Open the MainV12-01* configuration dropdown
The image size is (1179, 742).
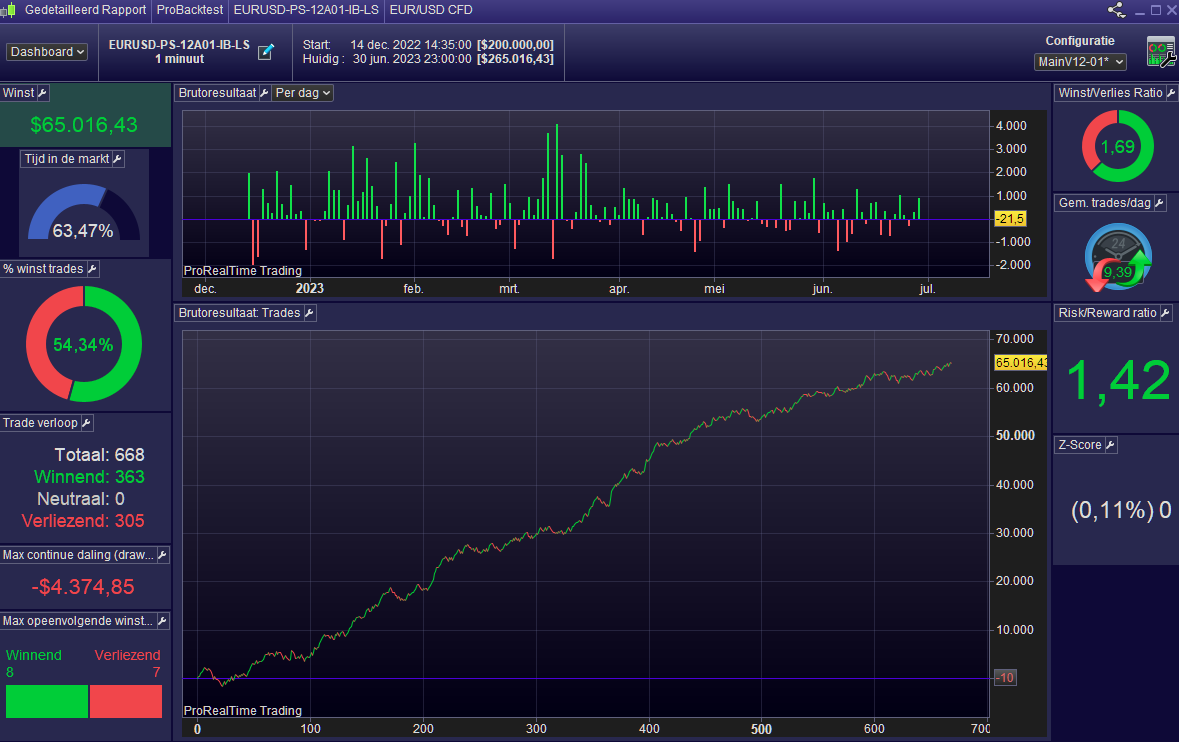(x=1080, y=62)
